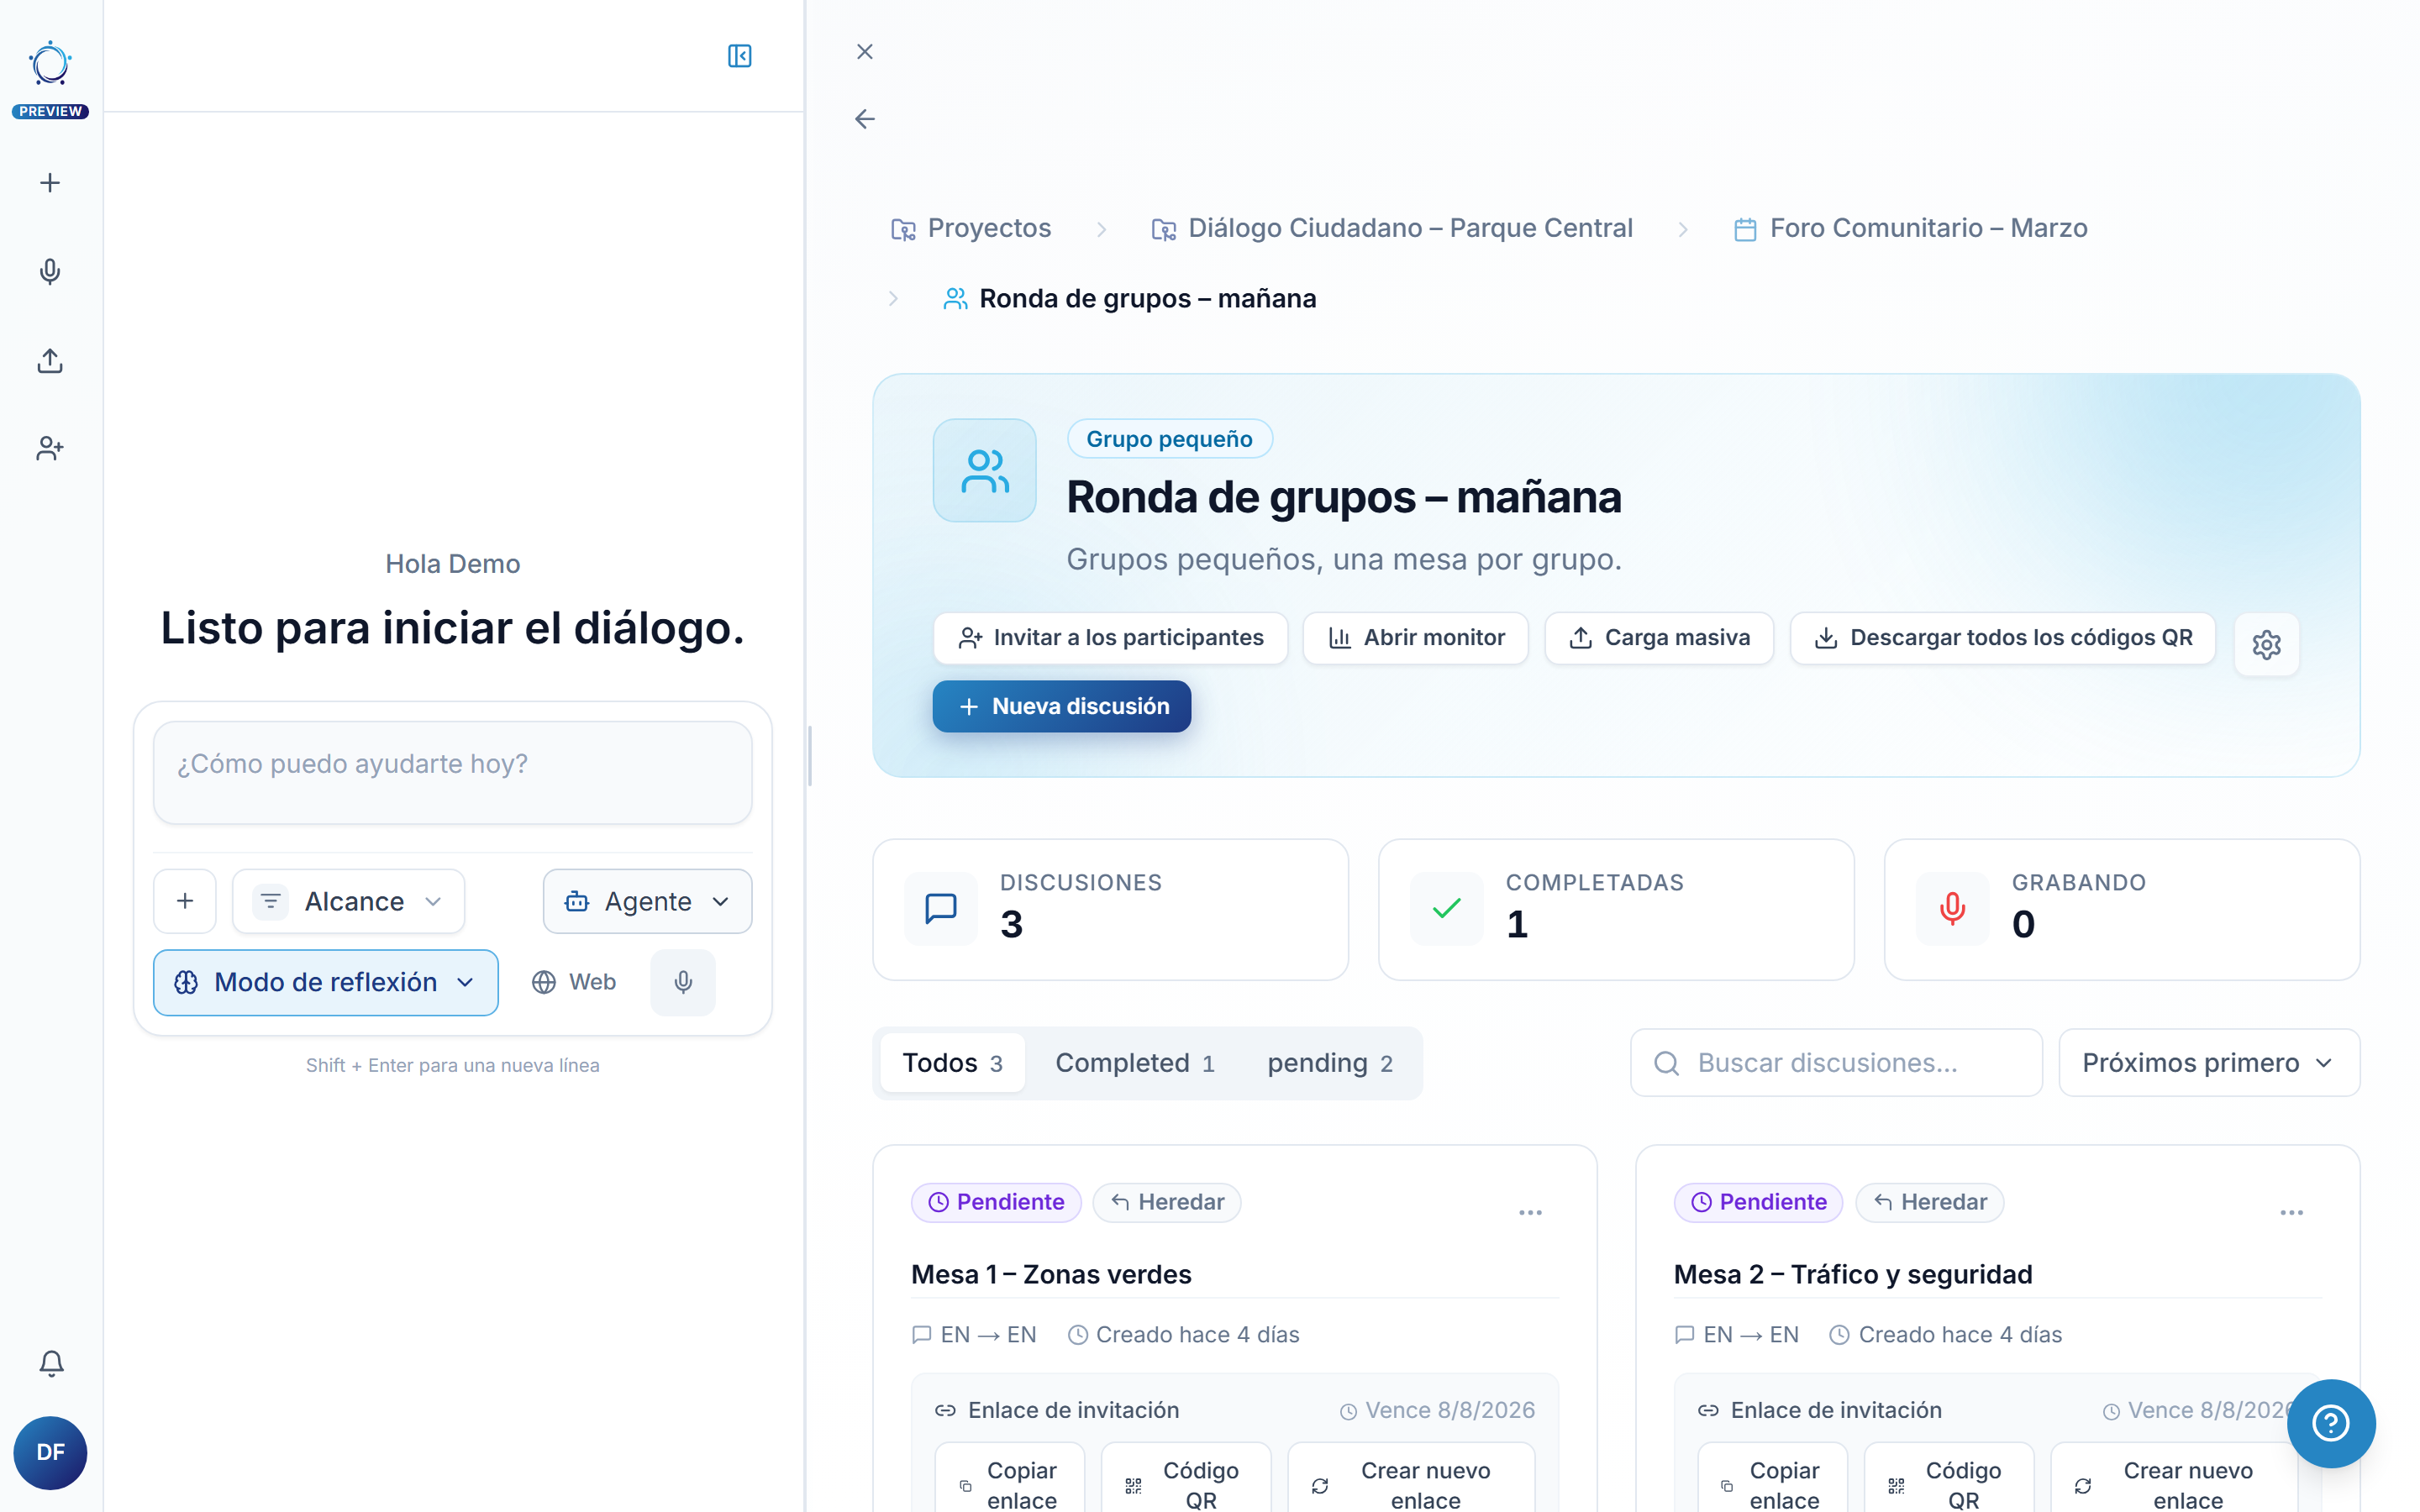This screenshot has height=1512, width=2420.
Task: Click Heredar badge on Mesa 2 card
Action: (x=1929, y=1201)
